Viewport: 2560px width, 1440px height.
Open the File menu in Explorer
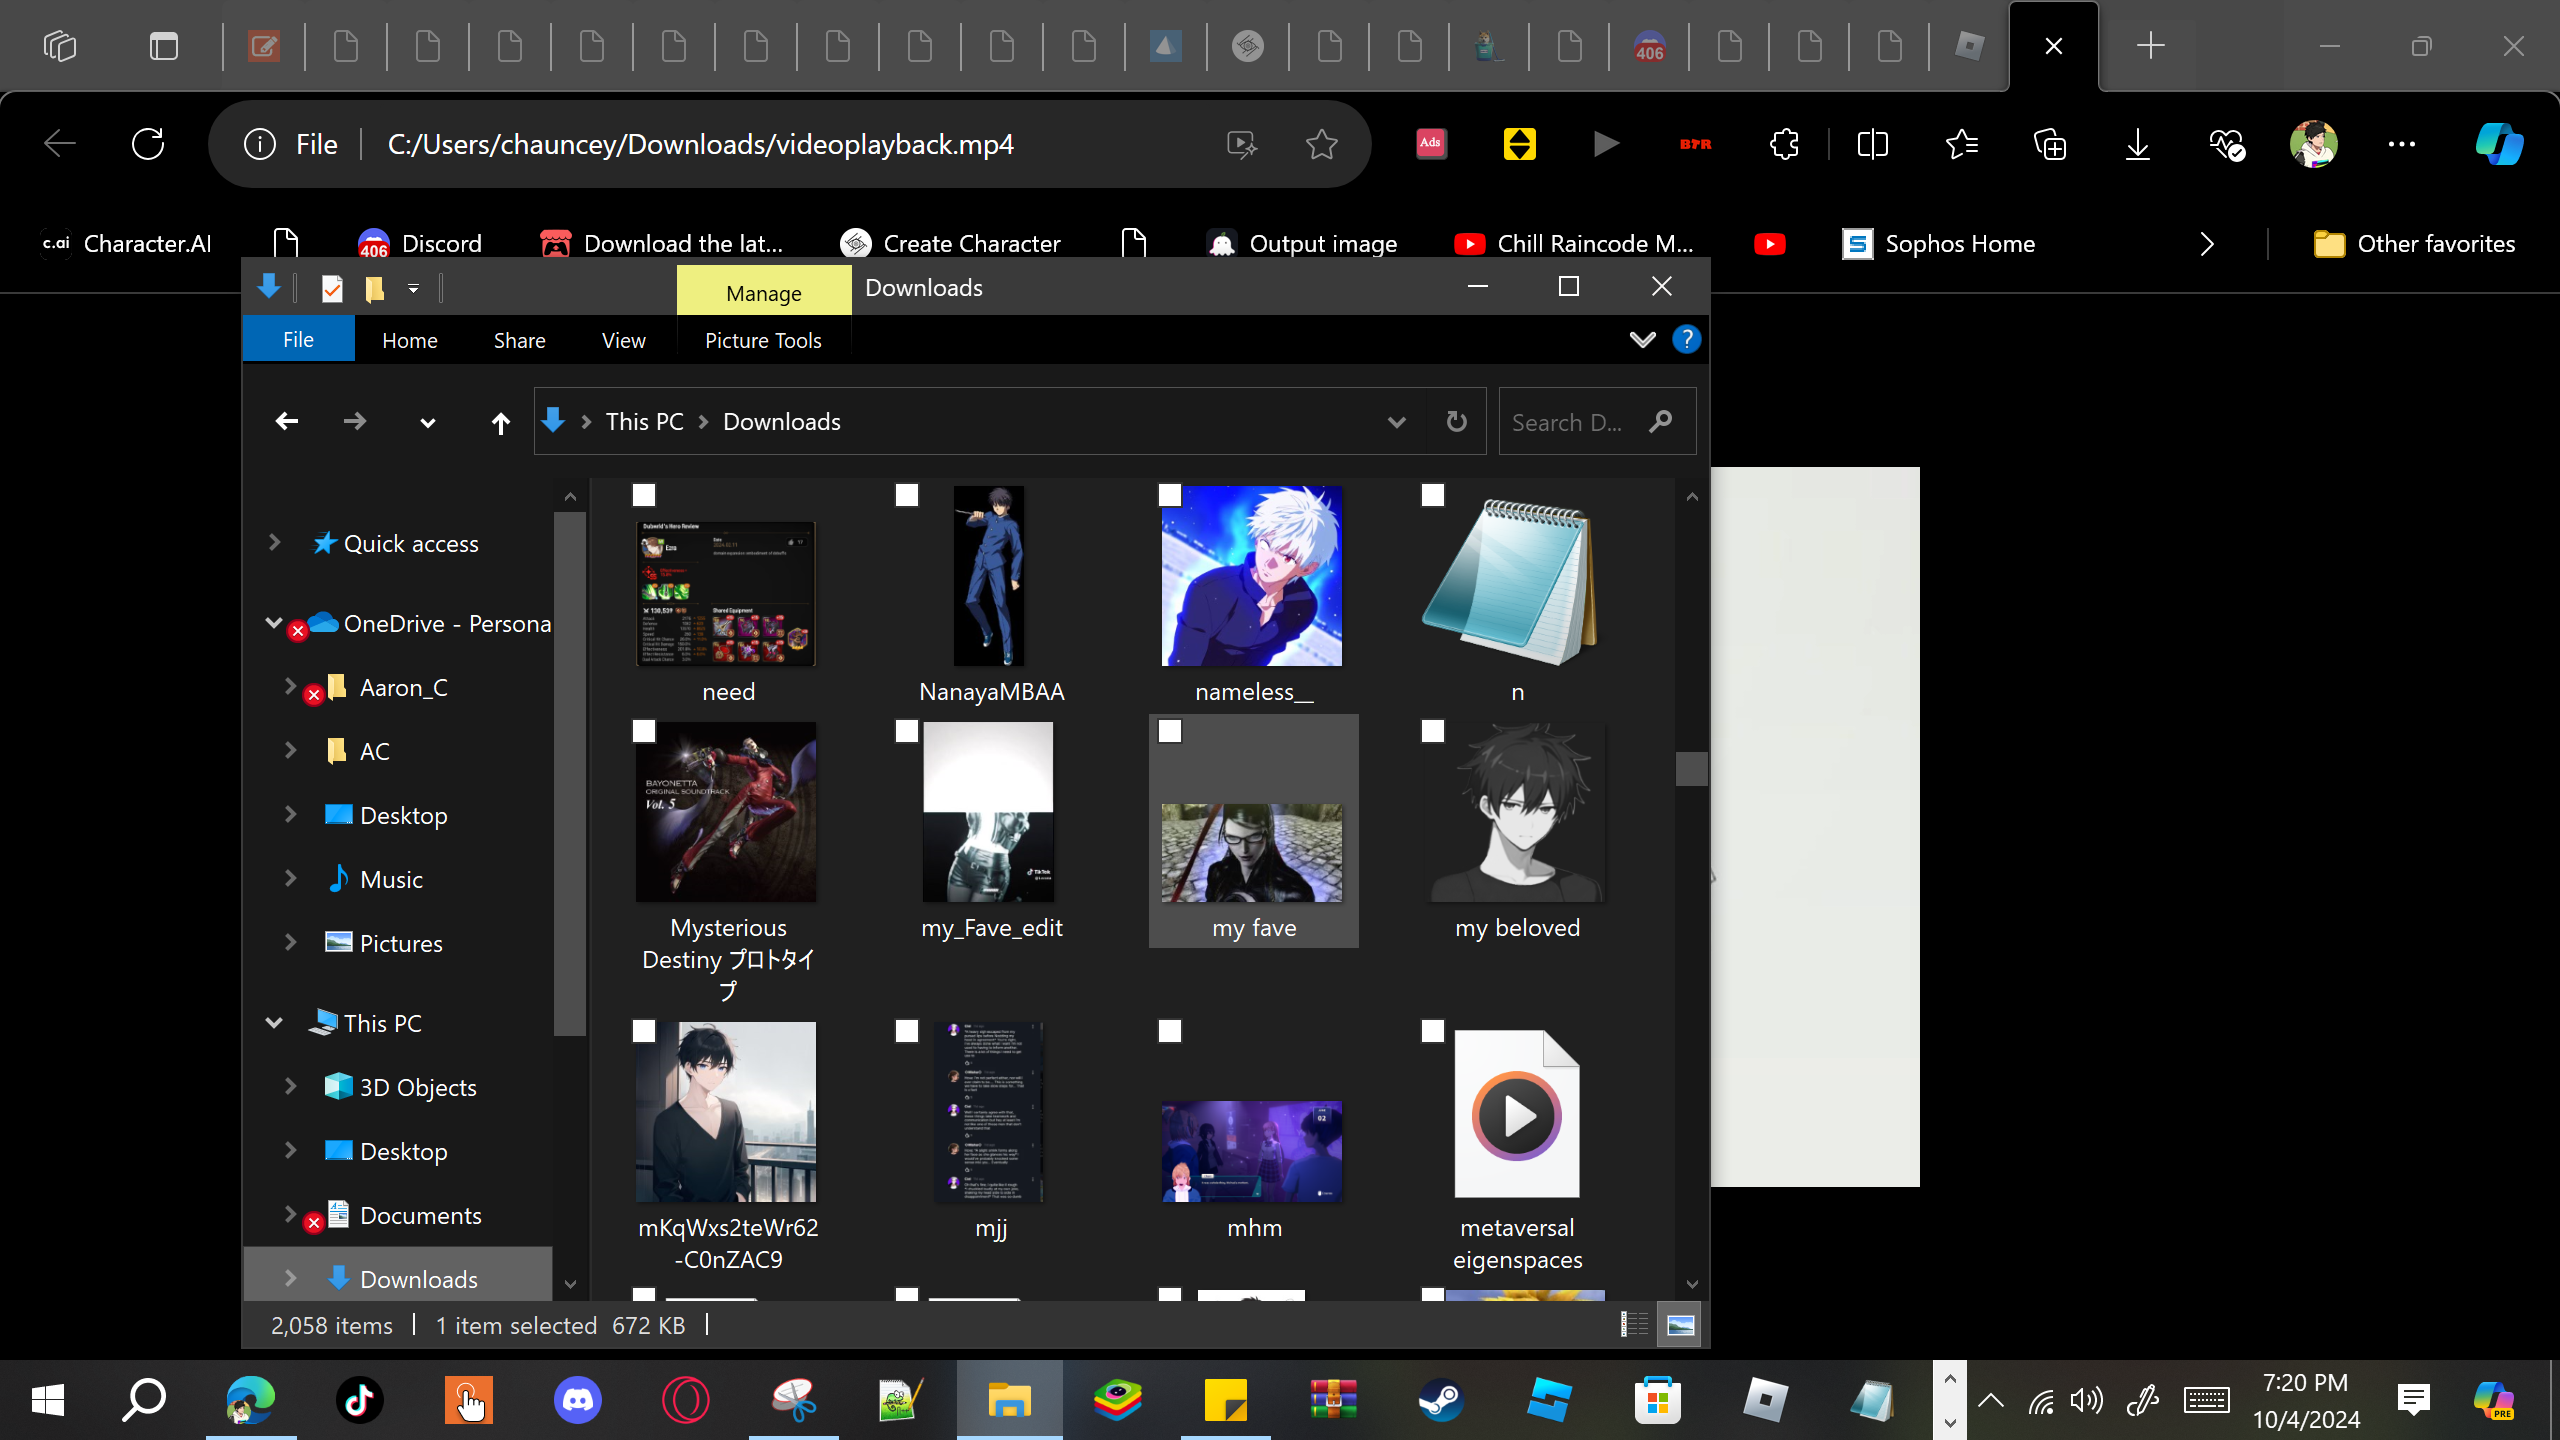tap(298, 340)
